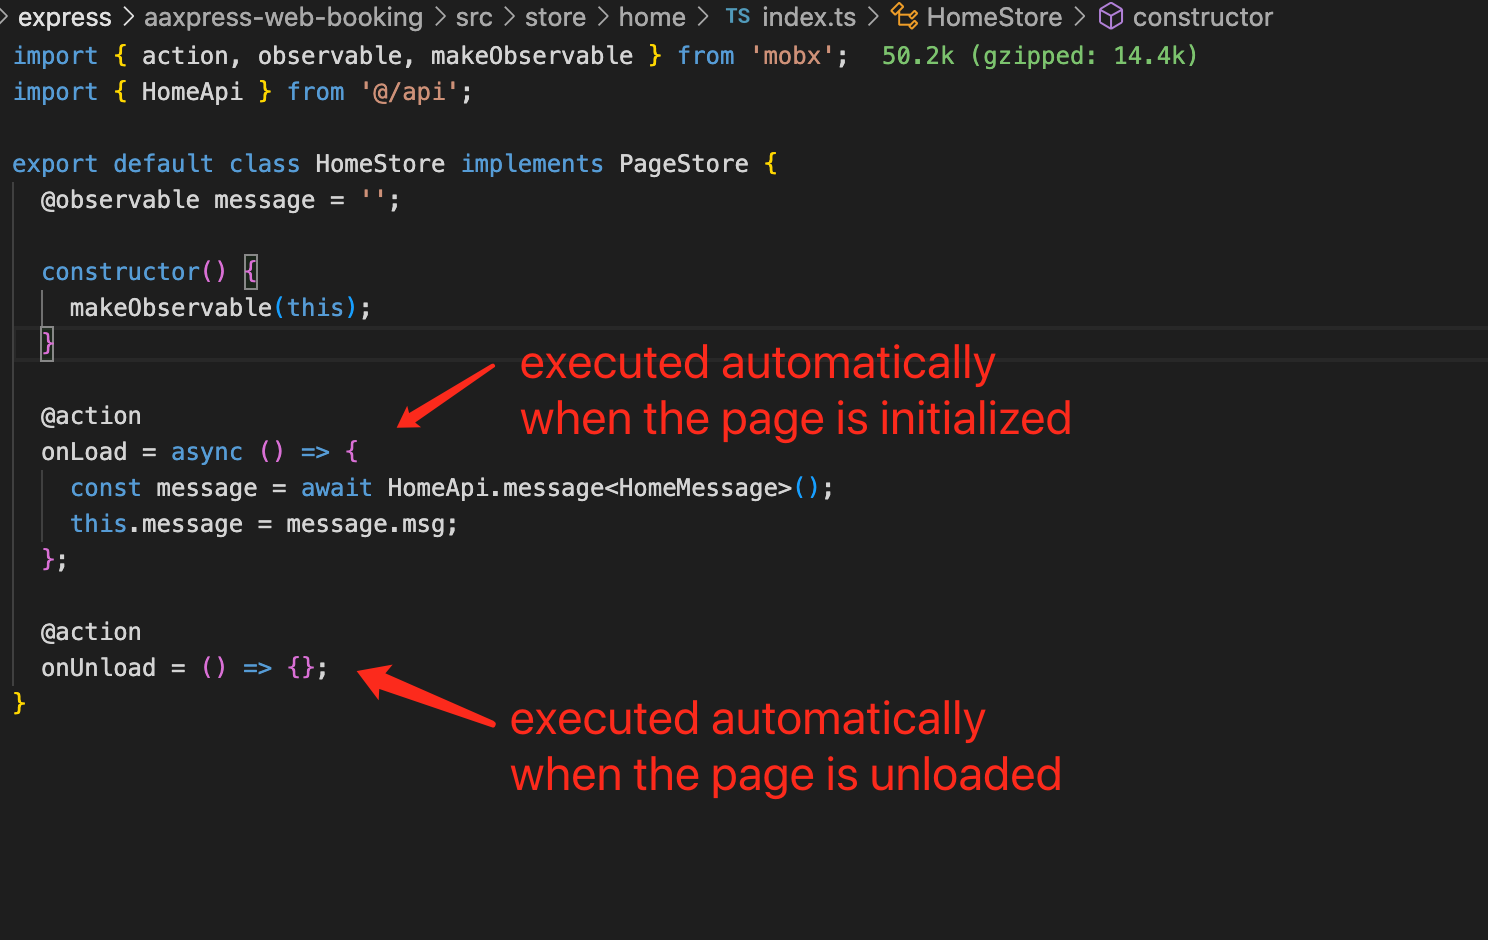Expand chevron between express and aaxpress-web-booking
1488x940 pixels.
(128, 17)
